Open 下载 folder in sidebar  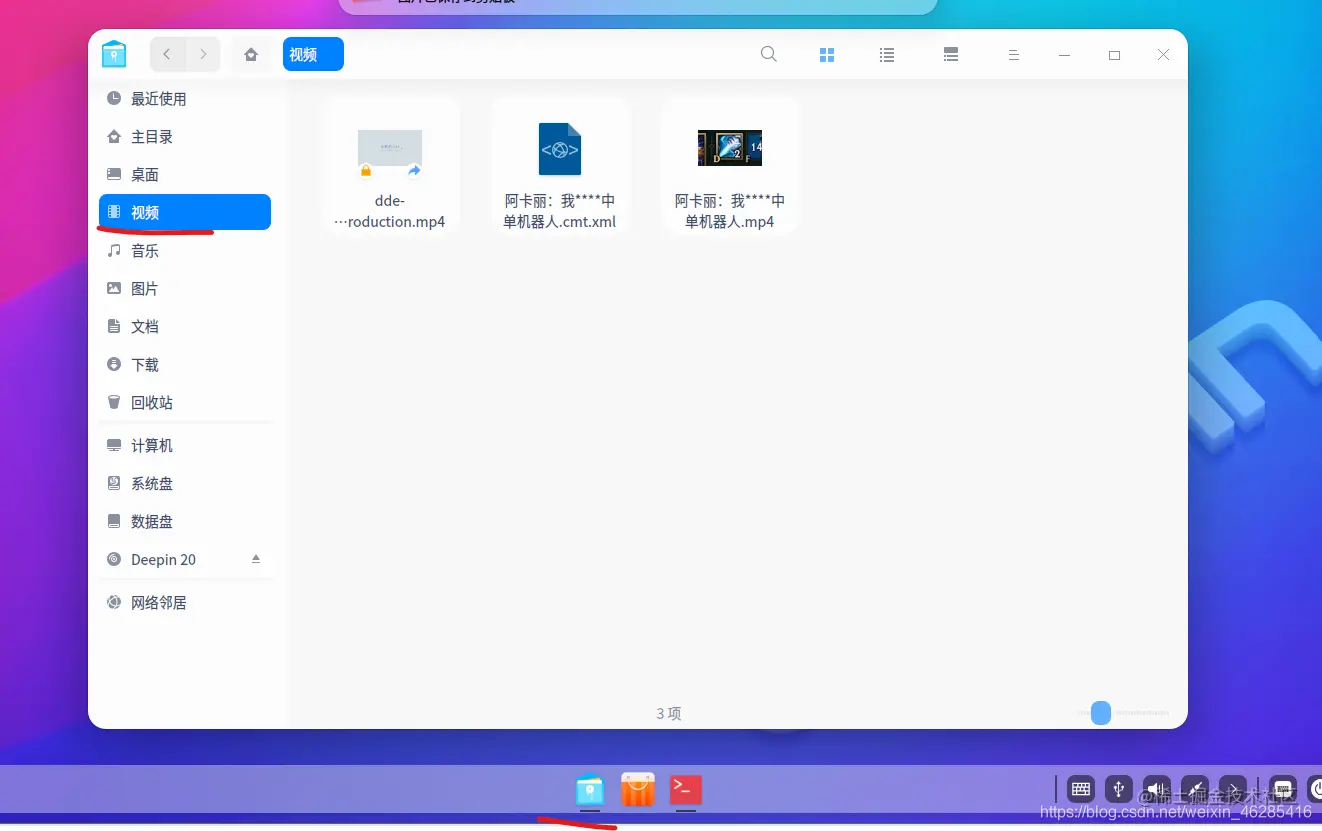point(185,365)
